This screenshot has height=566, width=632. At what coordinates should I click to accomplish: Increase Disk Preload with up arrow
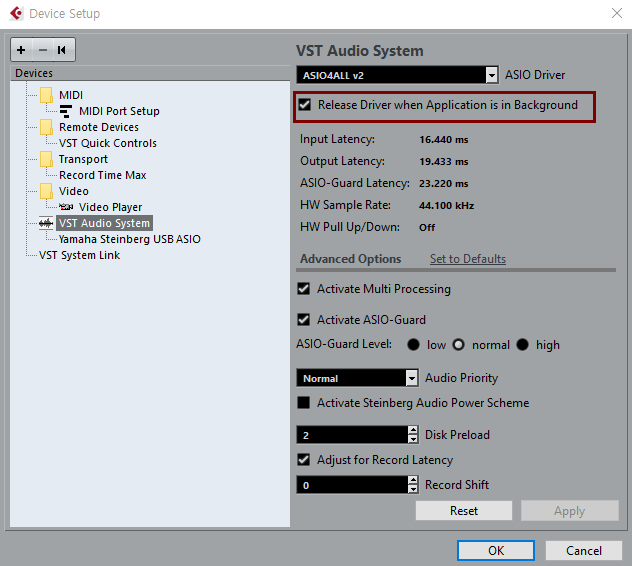[x=413, y=430]
